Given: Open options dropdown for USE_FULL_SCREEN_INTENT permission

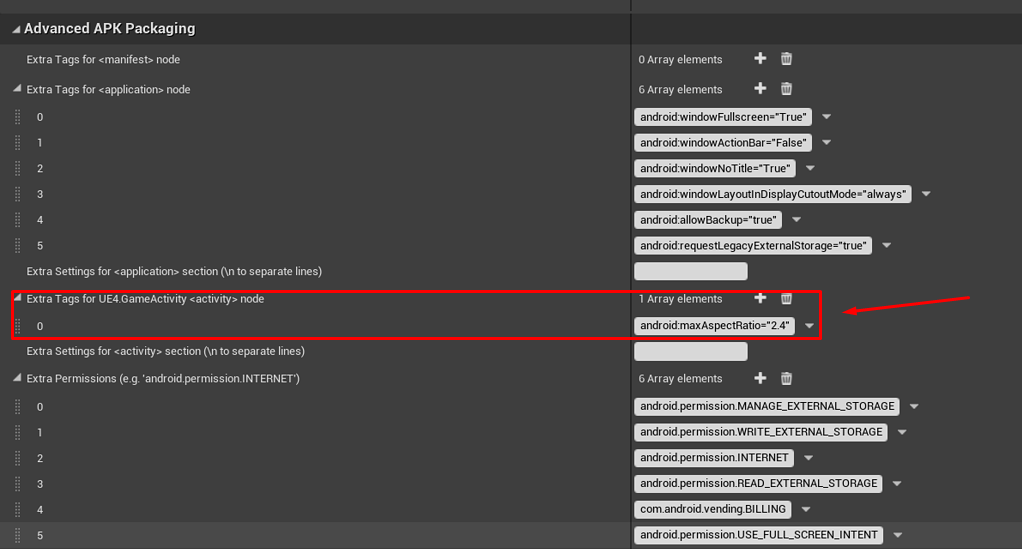Looking at the screenshot, I should [898, 535].
